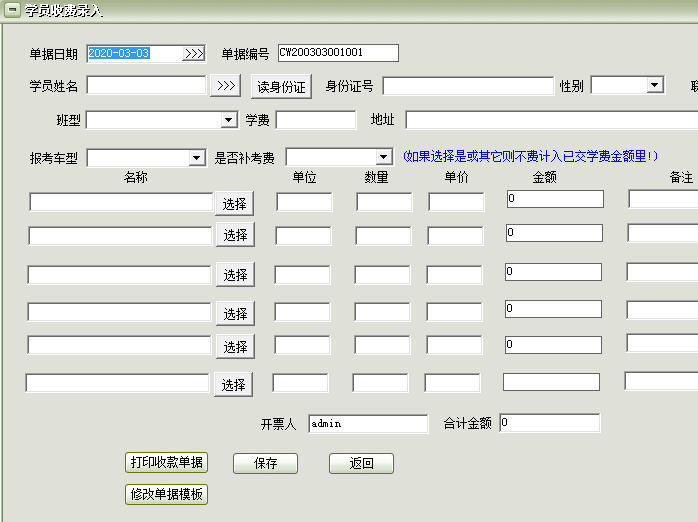
Task: Click the 保存 button
Action: point(265,464)
